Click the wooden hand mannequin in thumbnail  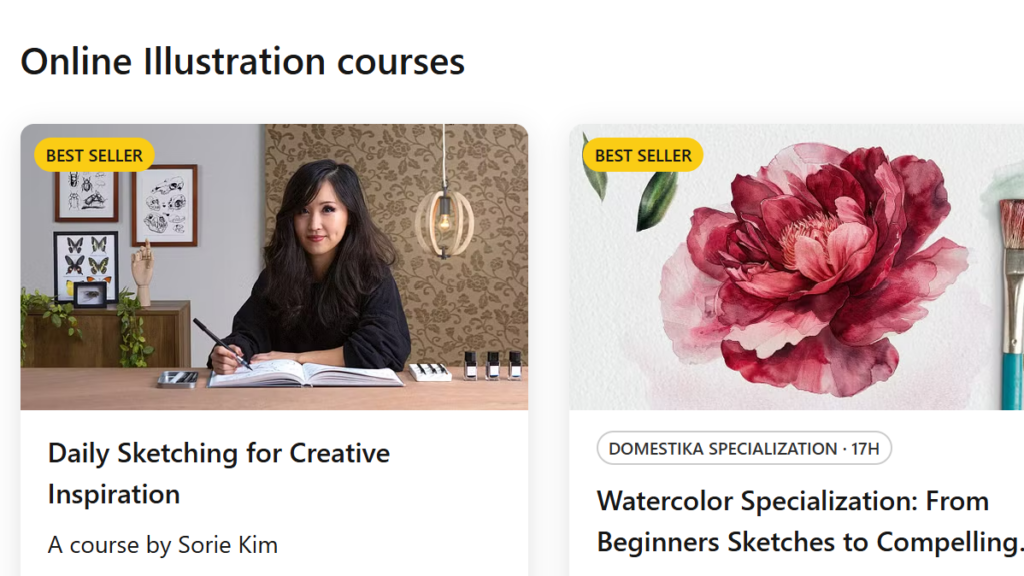143,271
